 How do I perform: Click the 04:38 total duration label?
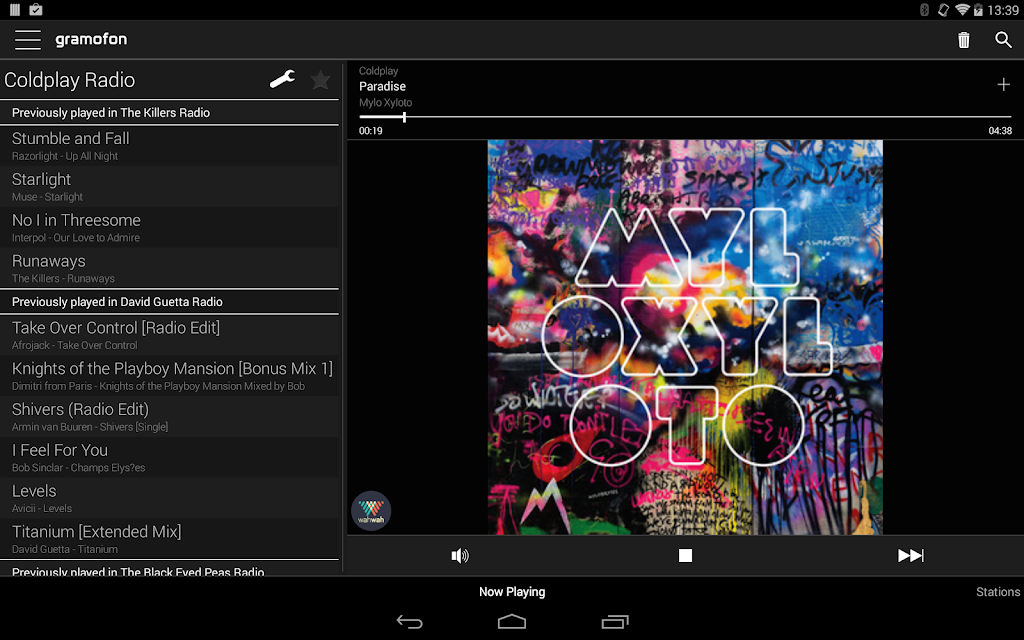pos(1000,131)
